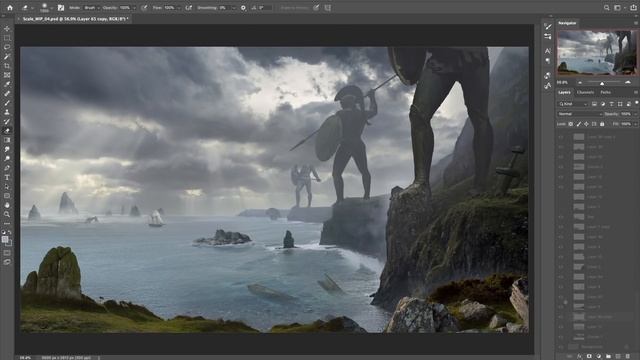Select the Crop tool
640x360 pixels.
tap(7, 66)
